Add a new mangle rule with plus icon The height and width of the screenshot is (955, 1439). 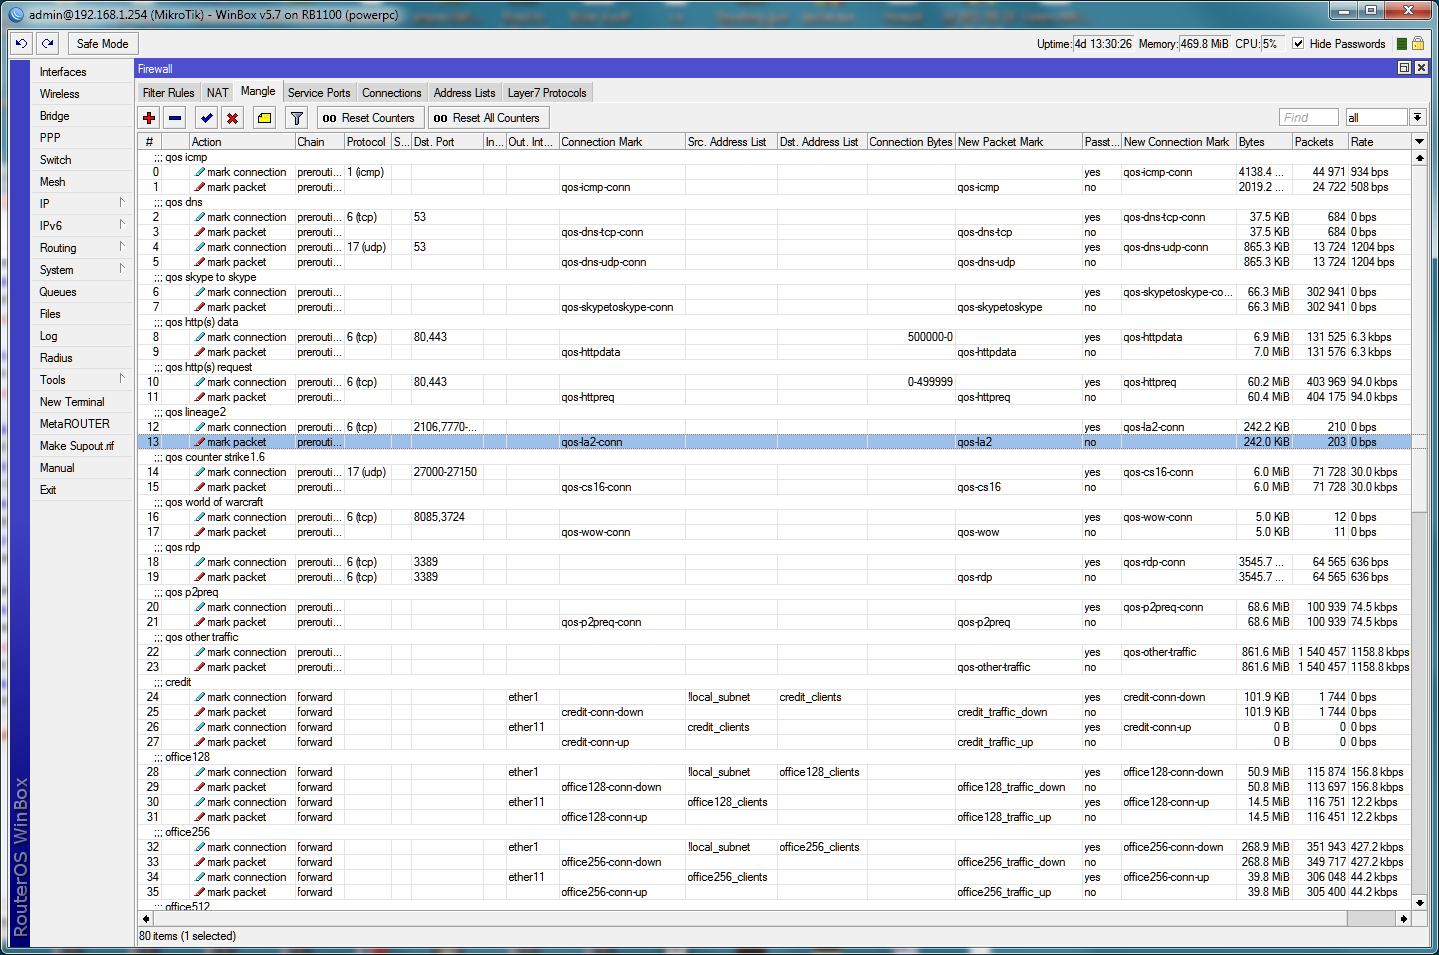(149, 118)
